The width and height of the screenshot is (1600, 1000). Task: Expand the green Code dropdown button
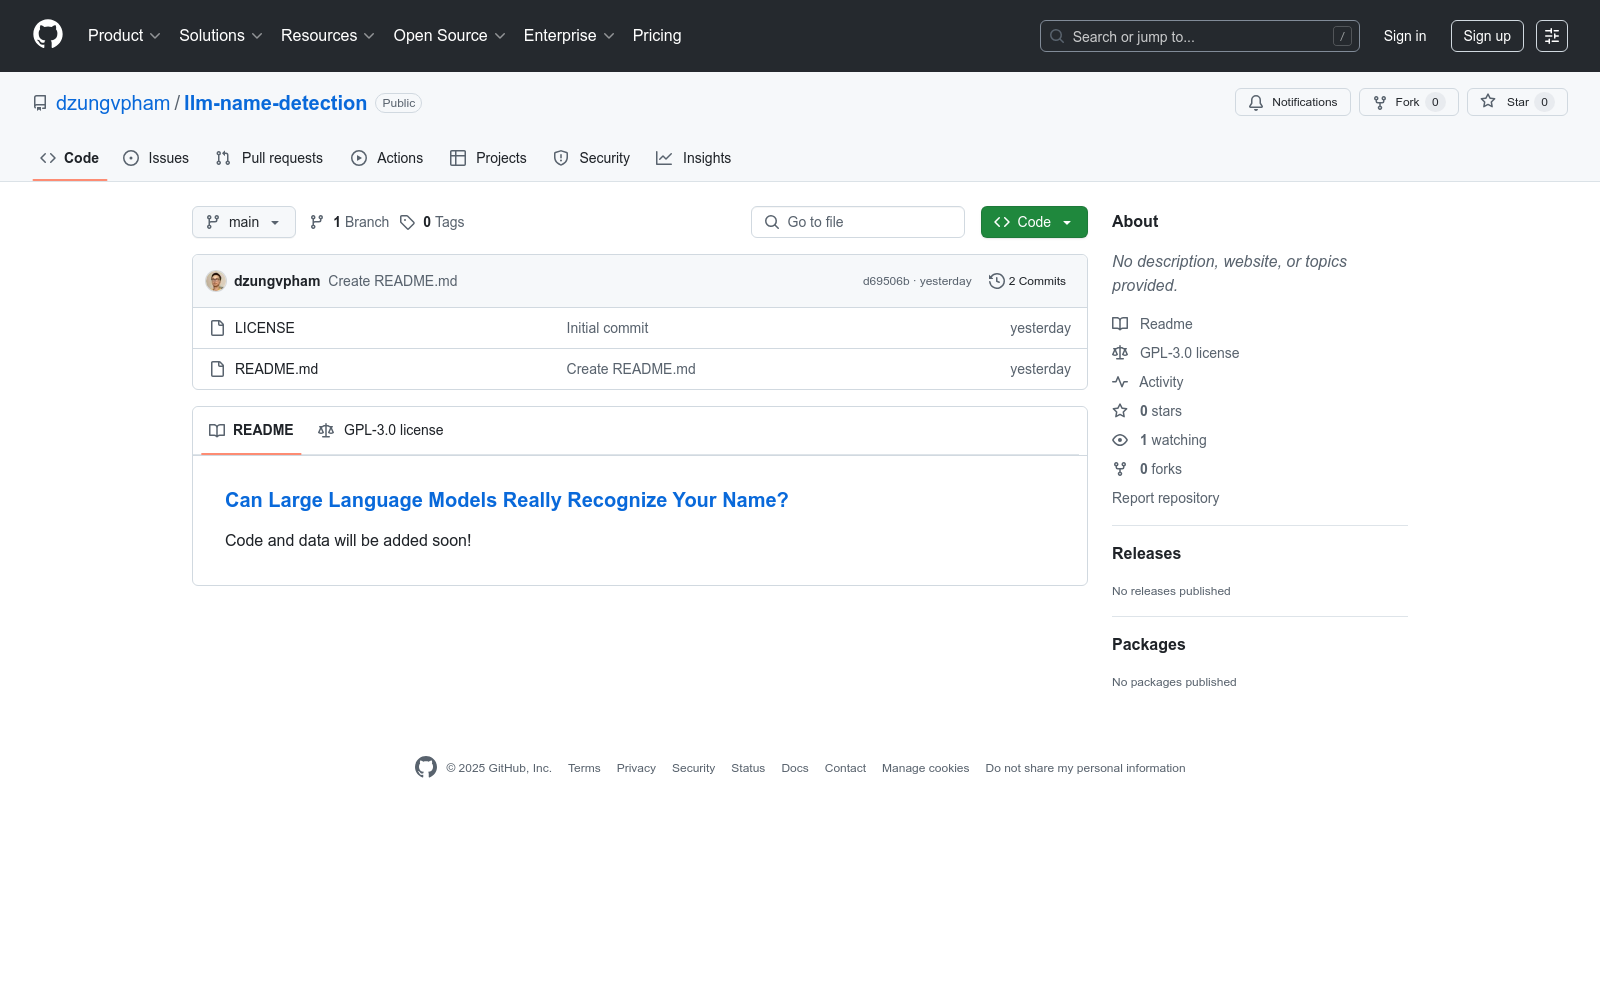(1034, 222)
